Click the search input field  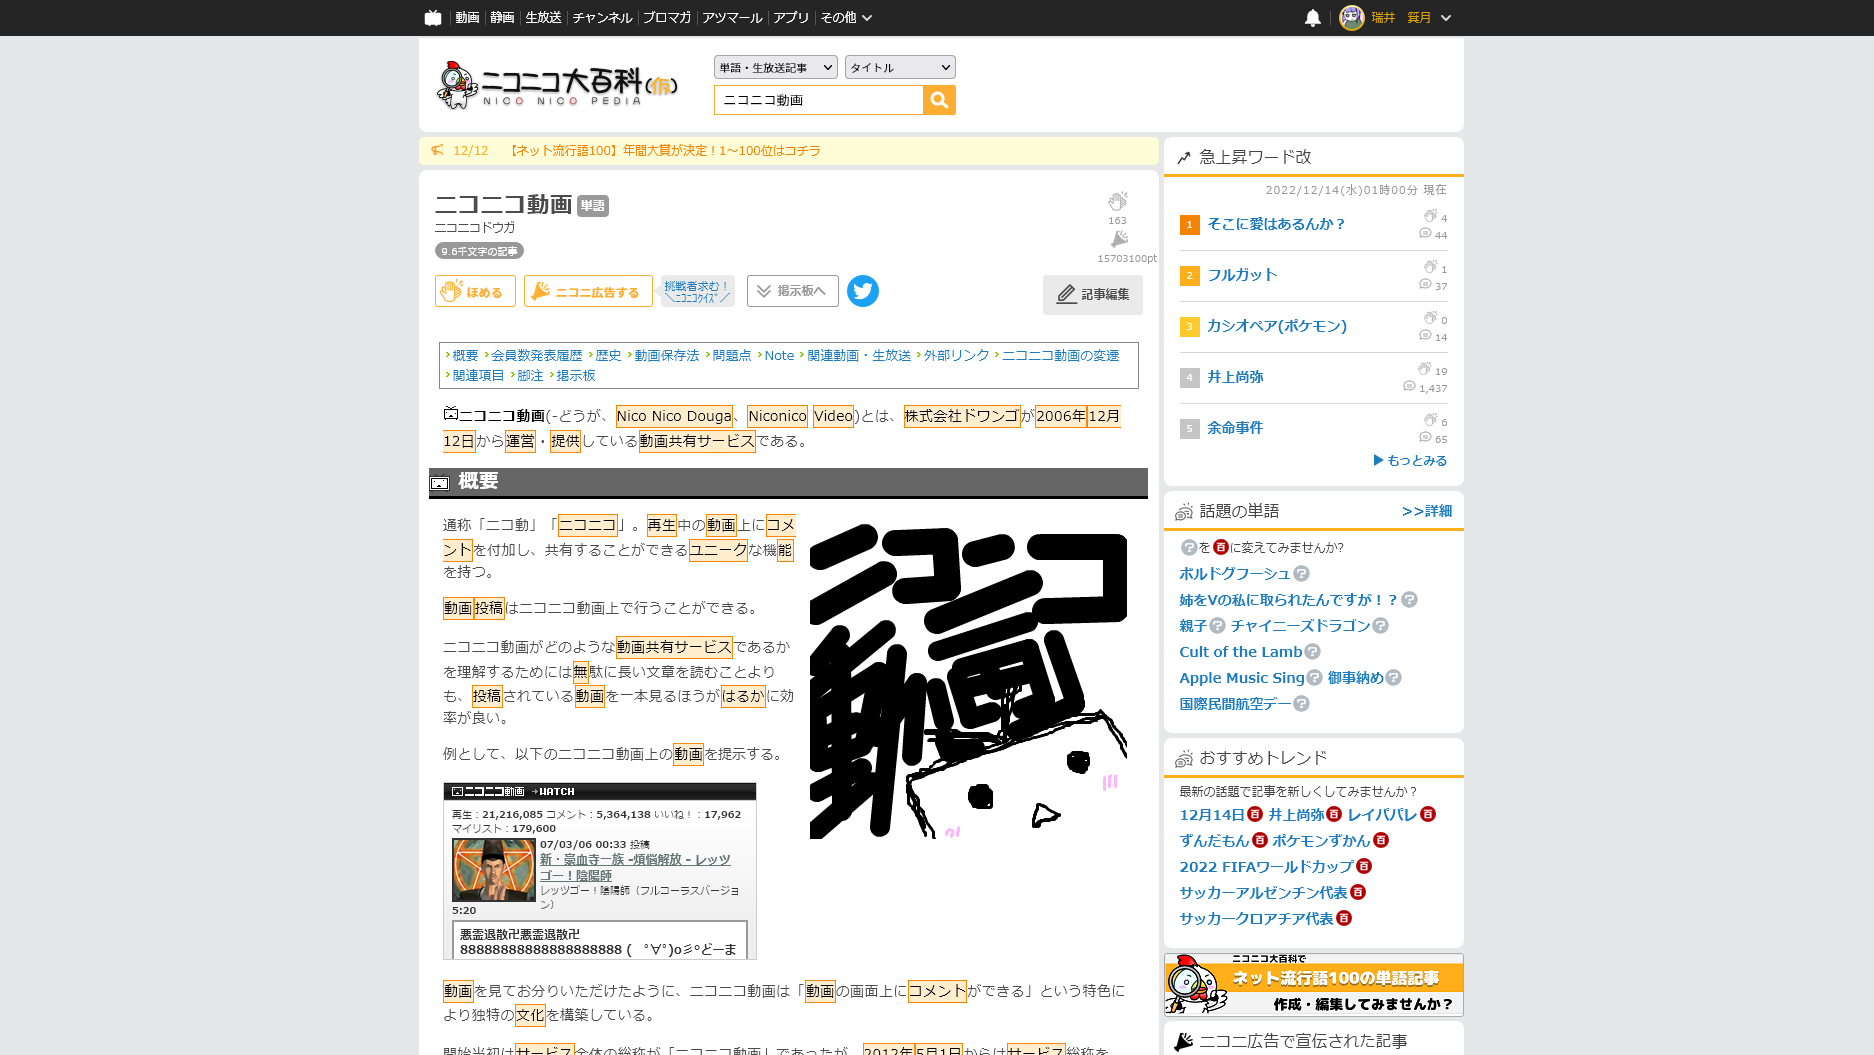[818, 100]
